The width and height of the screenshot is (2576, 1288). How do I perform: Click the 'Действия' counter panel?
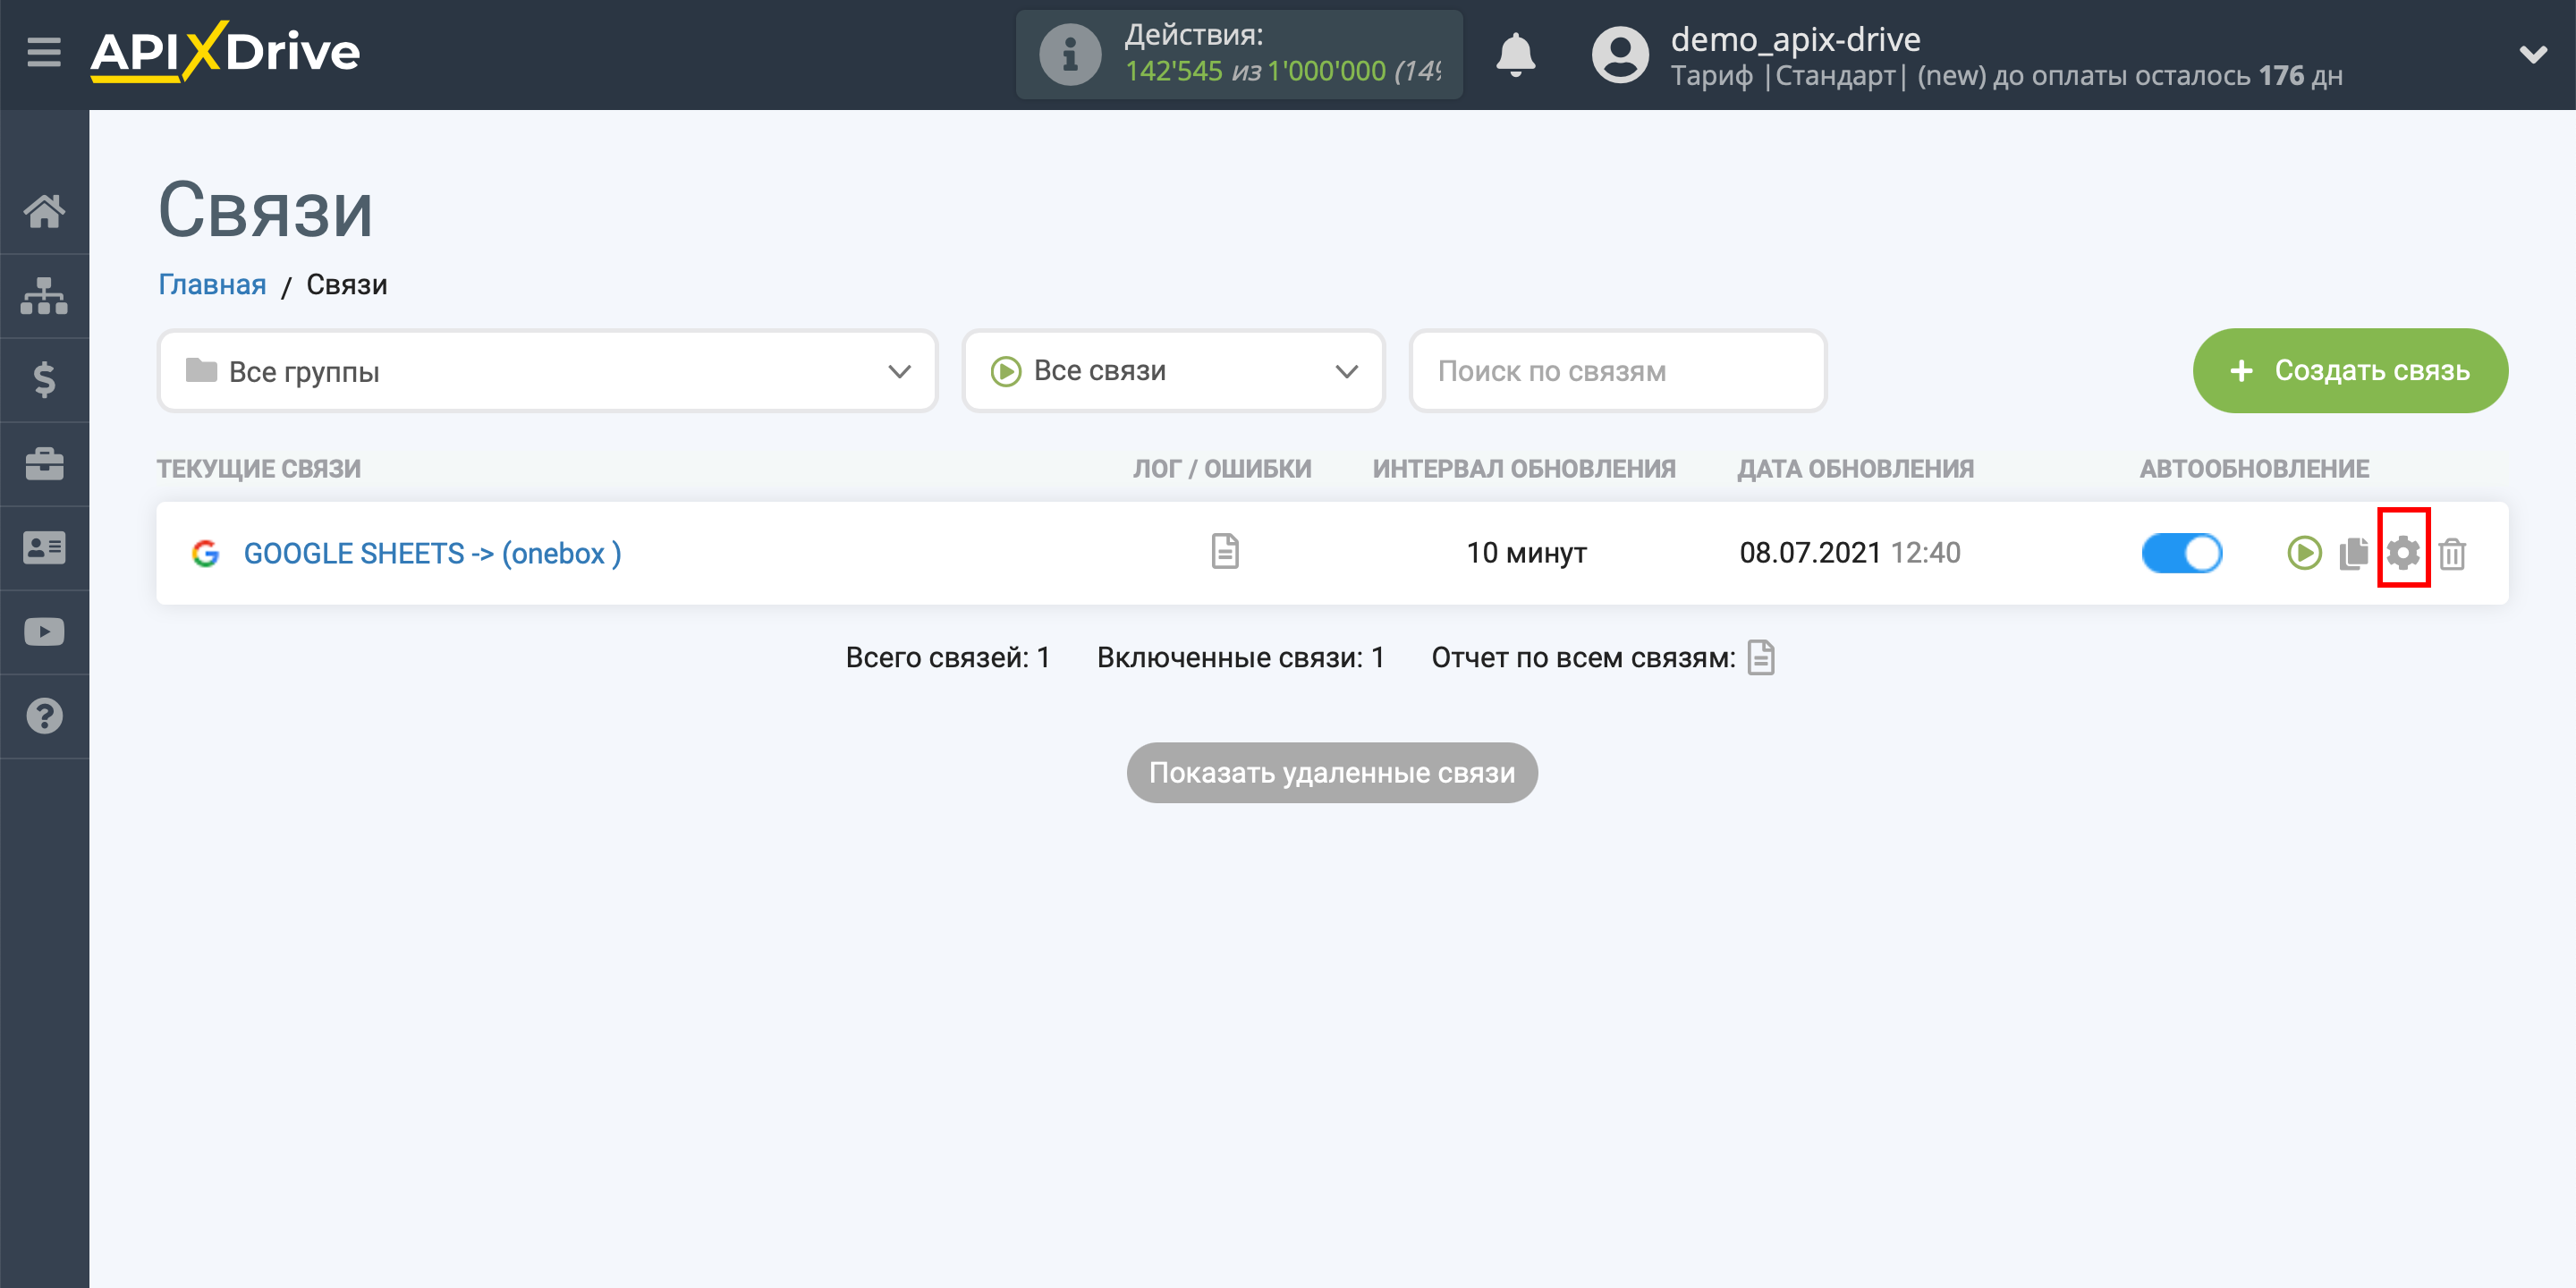coord(1239,54)
